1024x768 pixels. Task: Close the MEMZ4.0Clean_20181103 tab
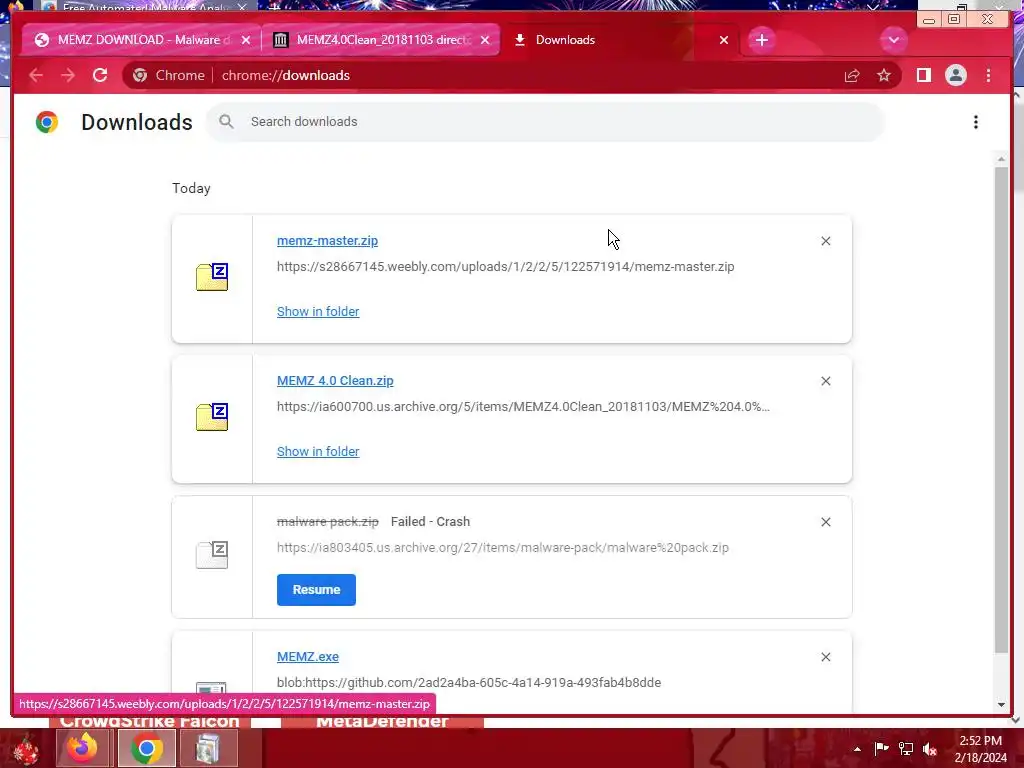click(485, 40)
